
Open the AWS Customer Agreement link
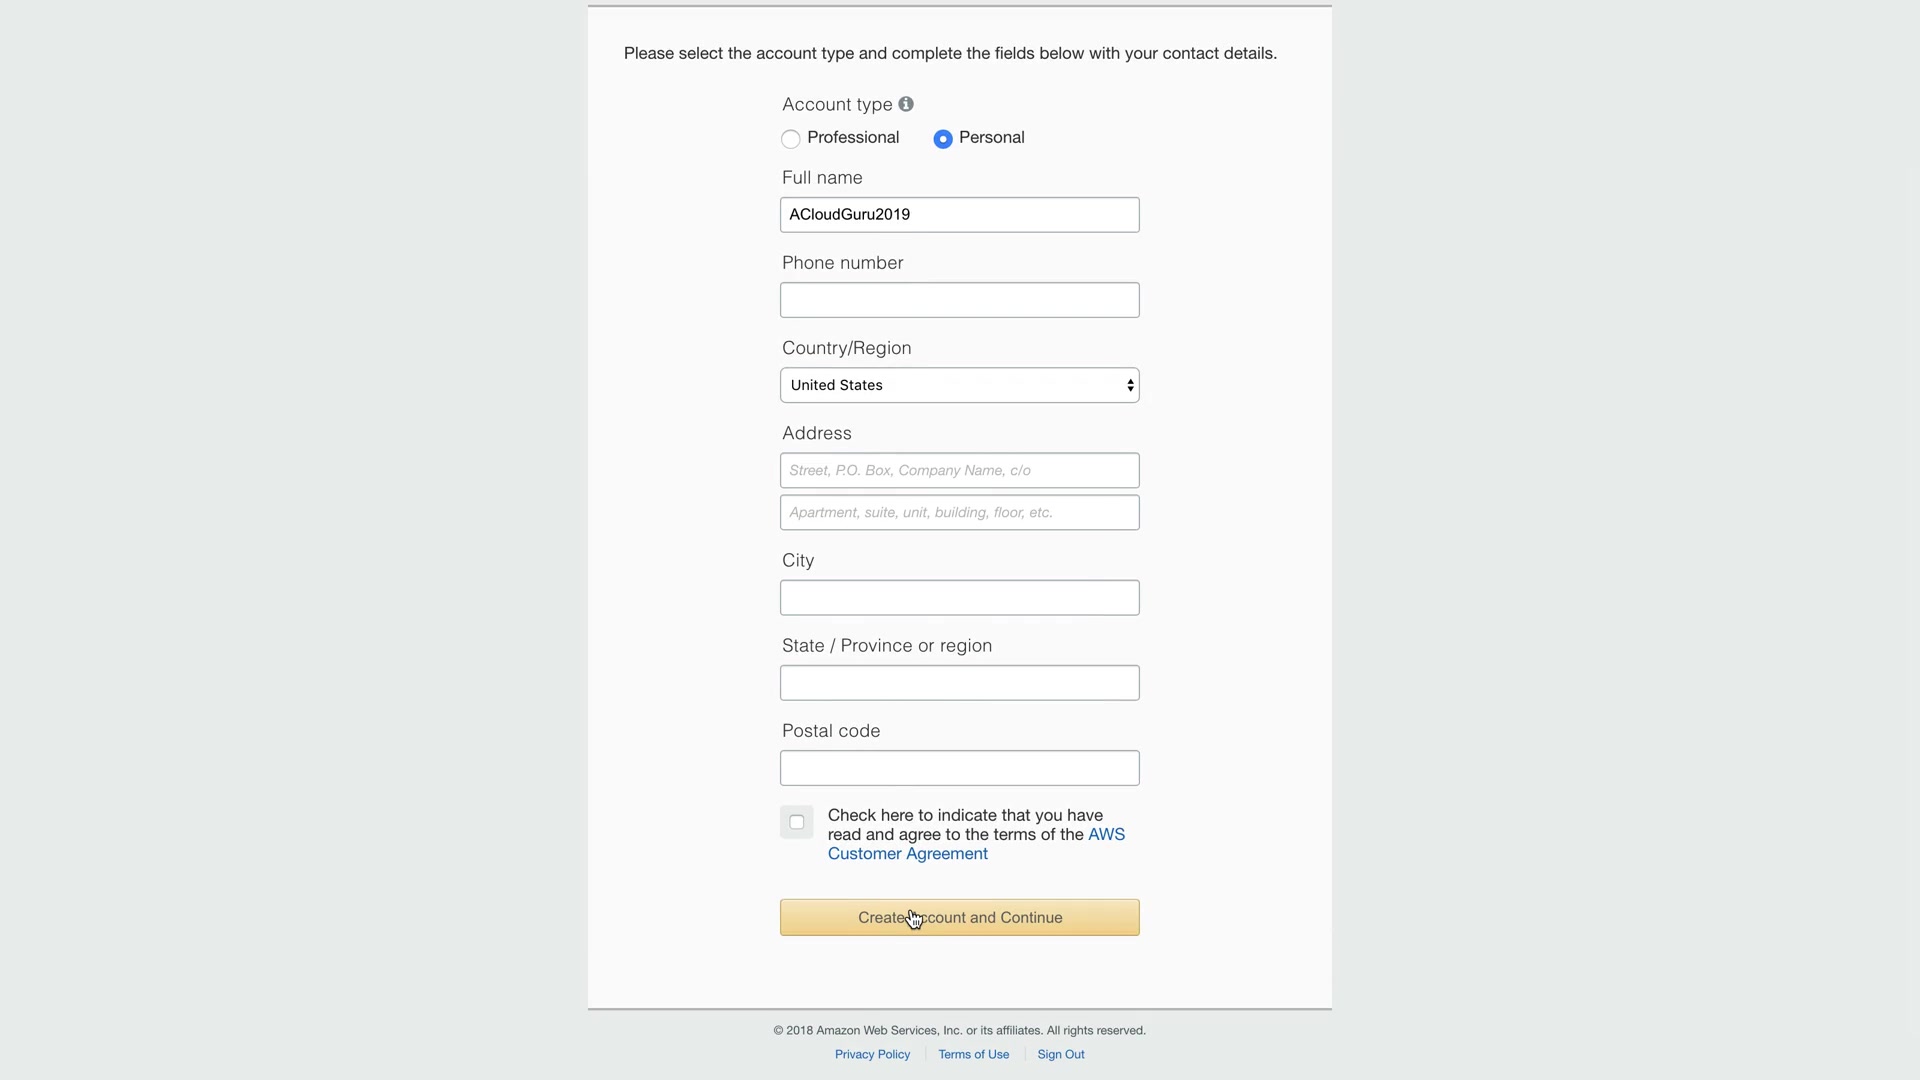(907, 854)
